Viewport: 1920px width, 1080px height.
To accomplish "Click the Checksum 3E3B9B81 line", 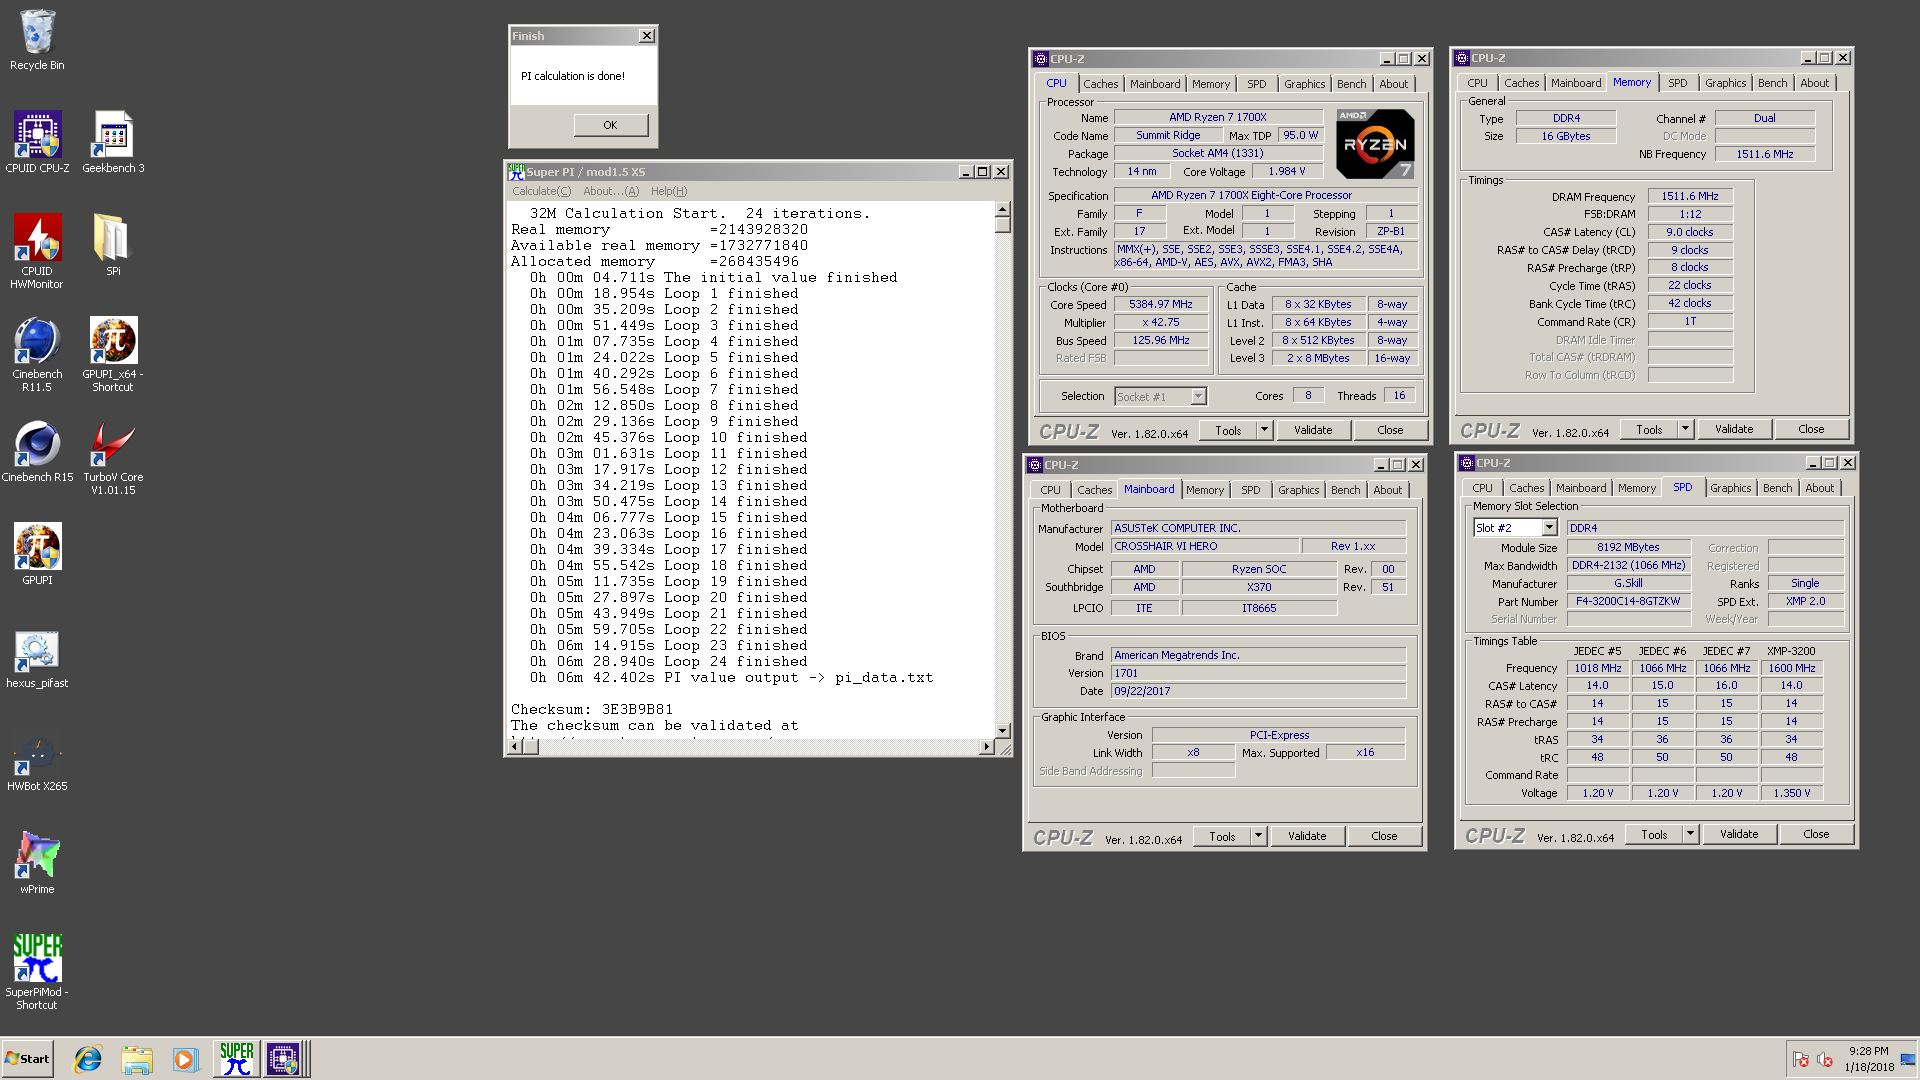I will click(x=592, y=710).
